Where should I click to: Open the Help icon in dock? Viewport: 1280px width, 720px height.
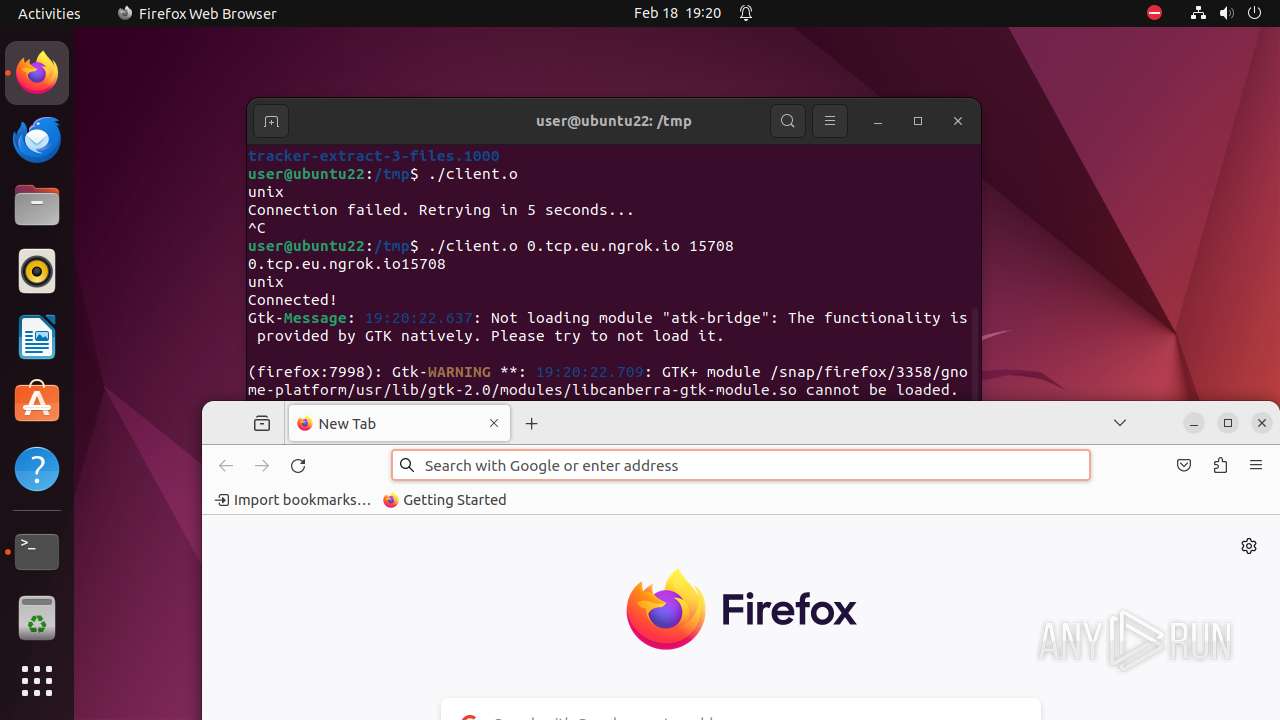tap(37, 469)
